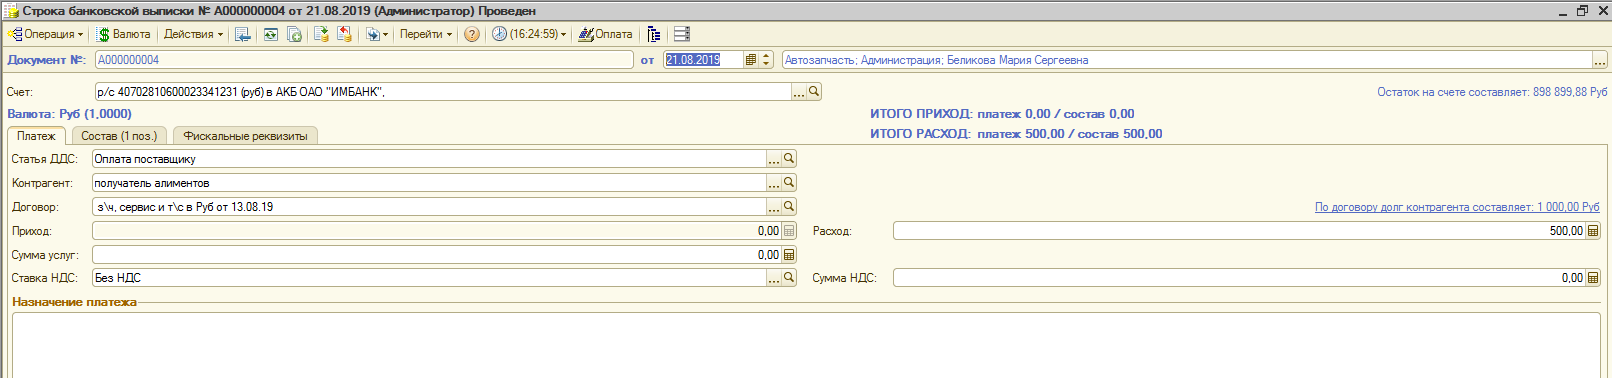Screen dimensions: 1612x378
Task: Click magnifier open icon of Счет field
Action: click(x=814, y=91)
